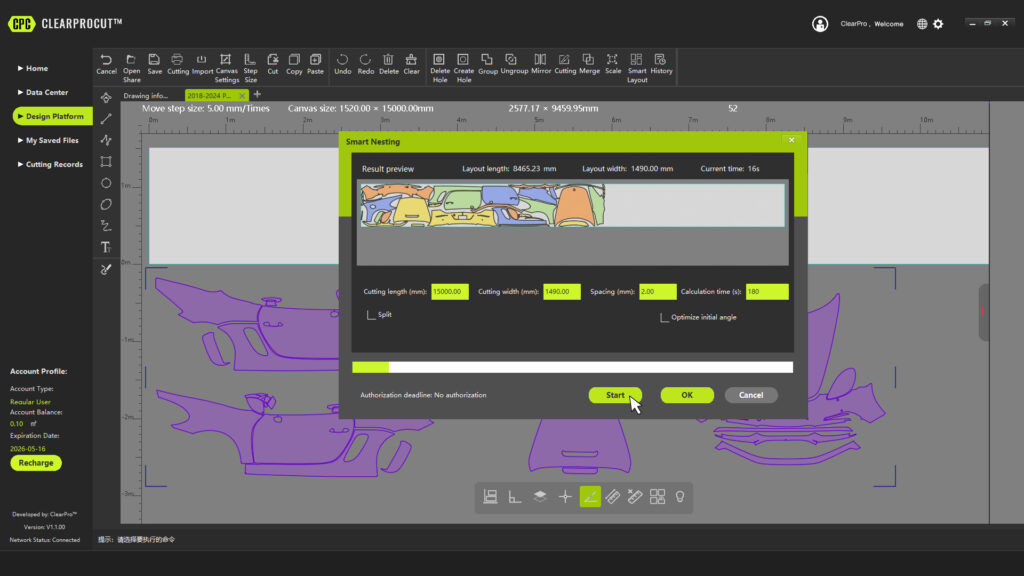Screen dimensions: 1024x576
Task: Open the Step Size tool
Action: pos(250,68)
